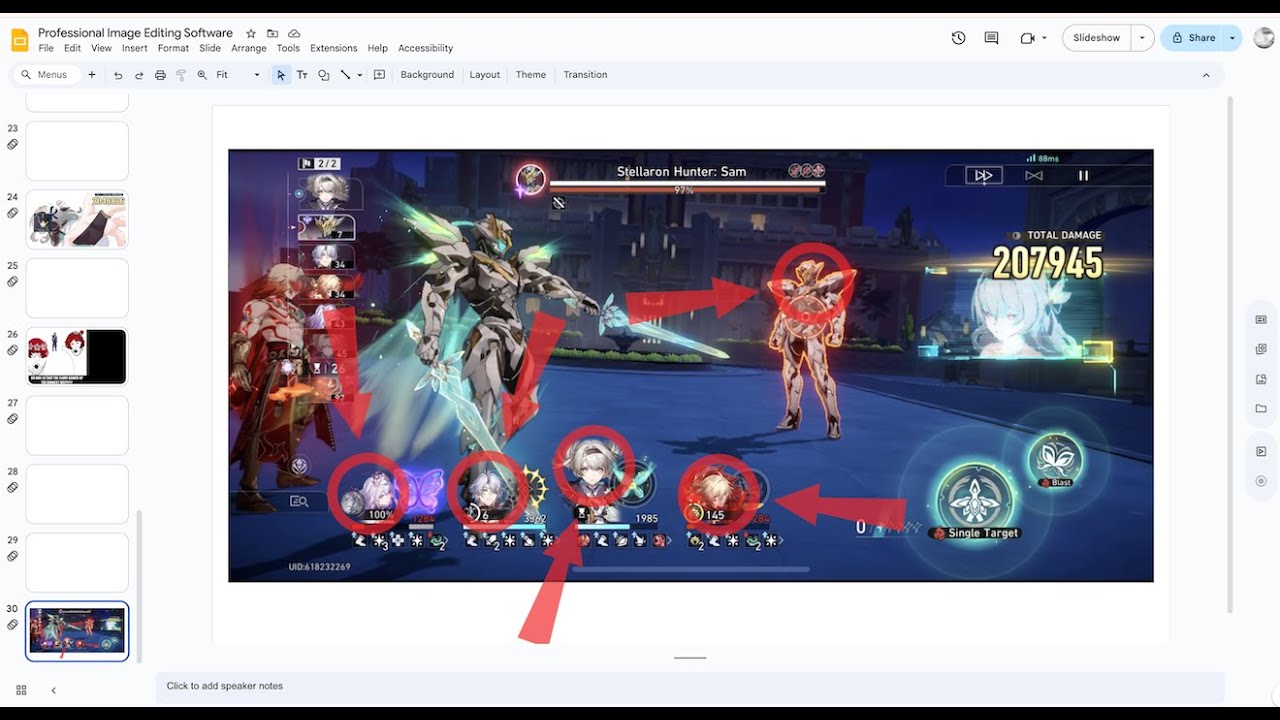The height and width of the screenshot is (720, 1280).
Task: Select the slide 24 thumbnail
Action: click(x=77, y=219)
